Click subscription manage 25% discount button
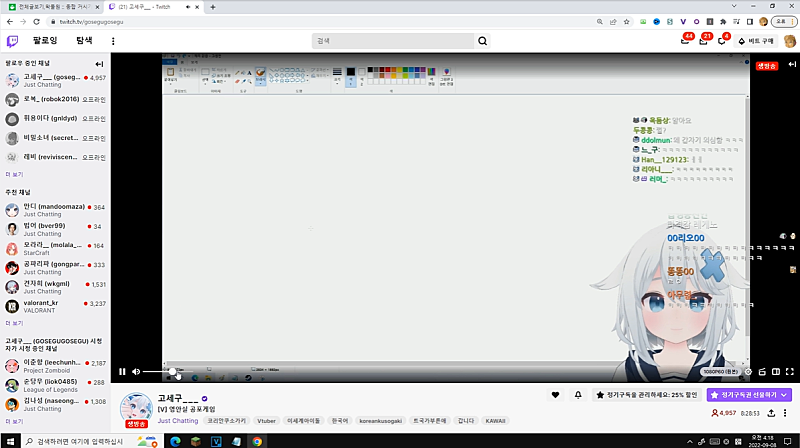The image size is (800, 448). pyautogui.click(x=647, y=394)
